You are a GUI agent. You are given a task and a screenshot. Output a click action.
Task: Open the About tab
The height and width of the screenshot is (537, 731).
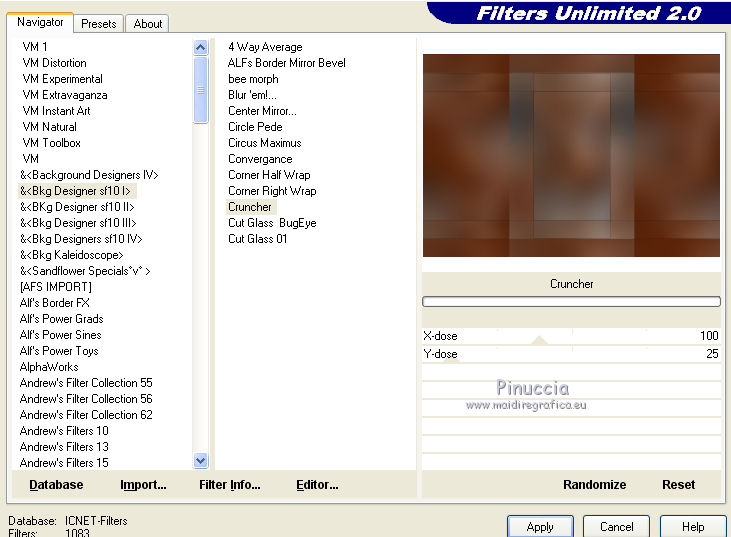click(x=147, y=24)
